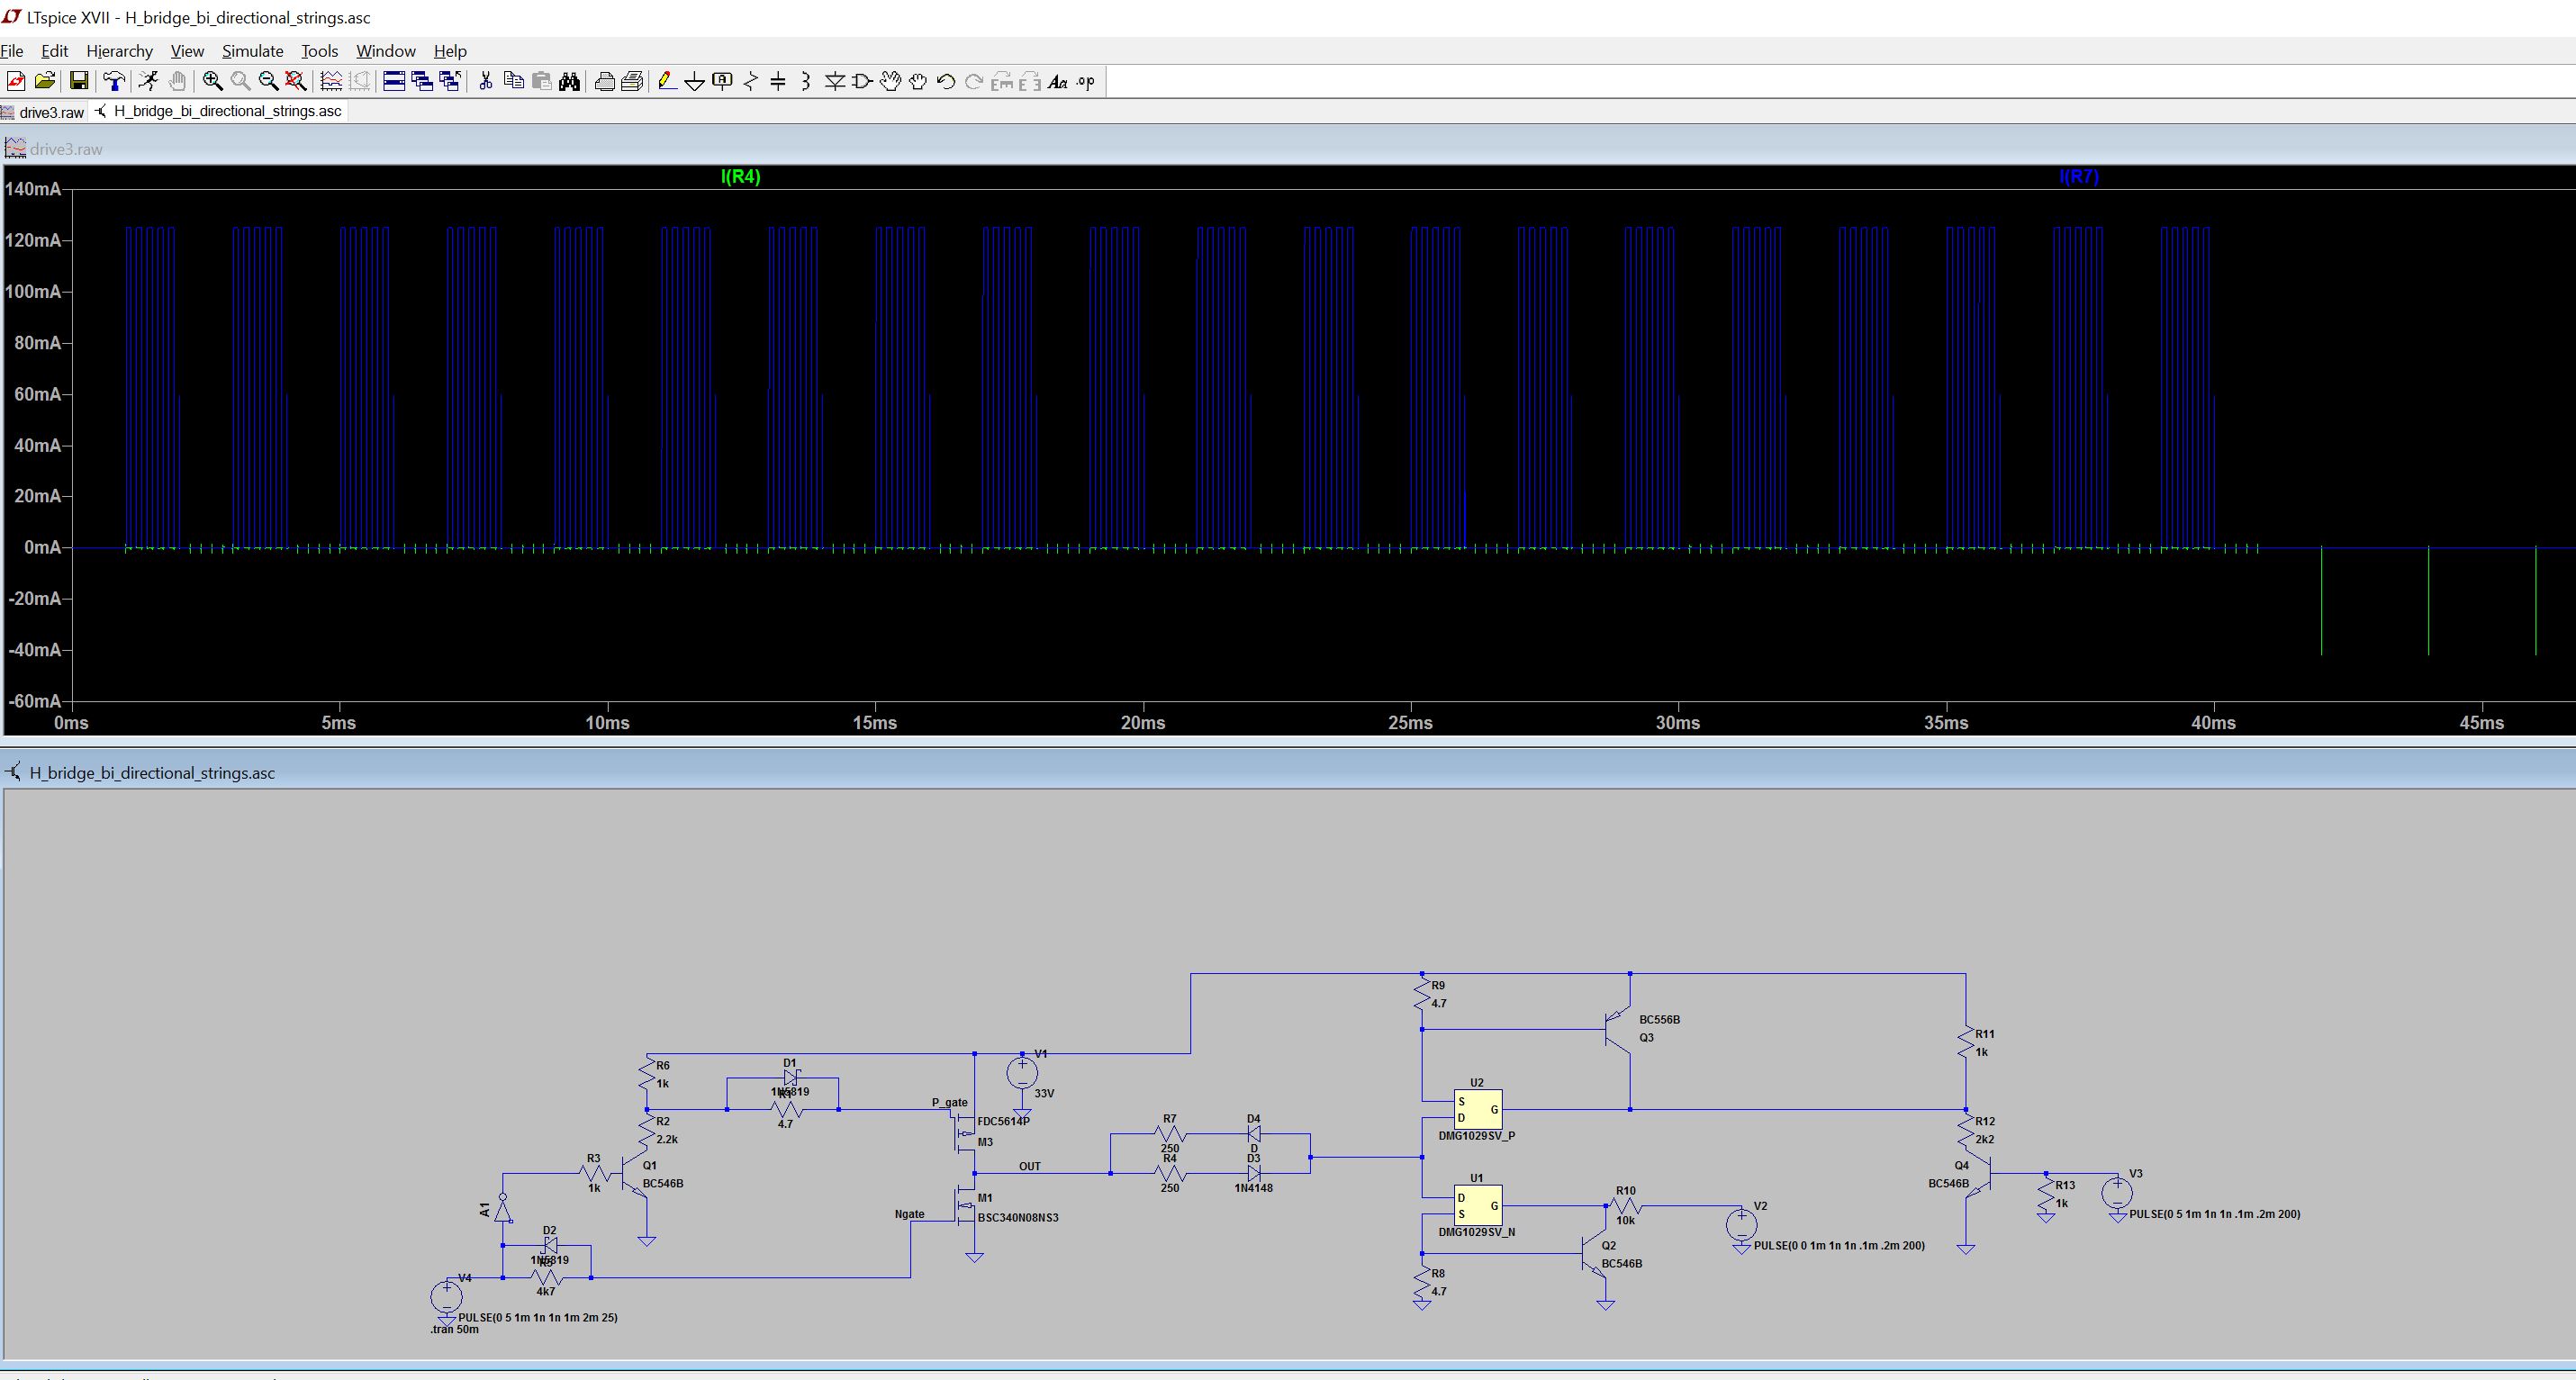
Task: Place a Diode component
Action: coord(835,82)
